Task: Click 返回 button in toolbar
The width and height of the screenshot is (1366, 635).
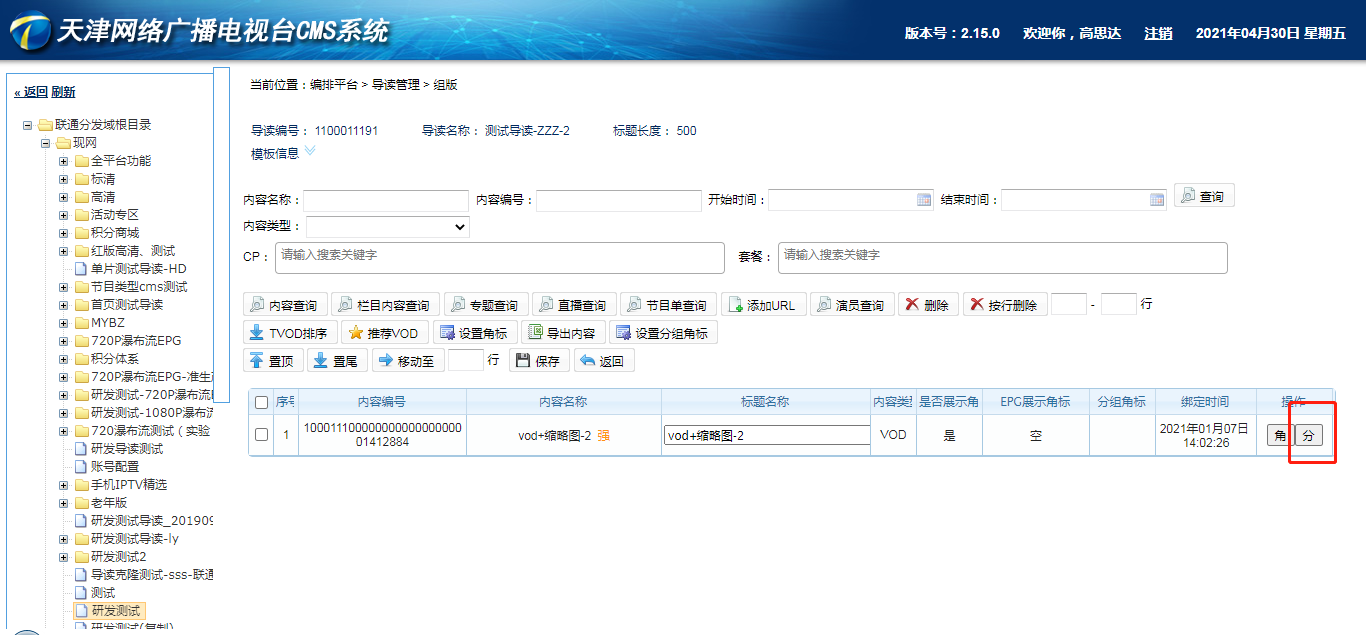Action: tap(604, 361)
